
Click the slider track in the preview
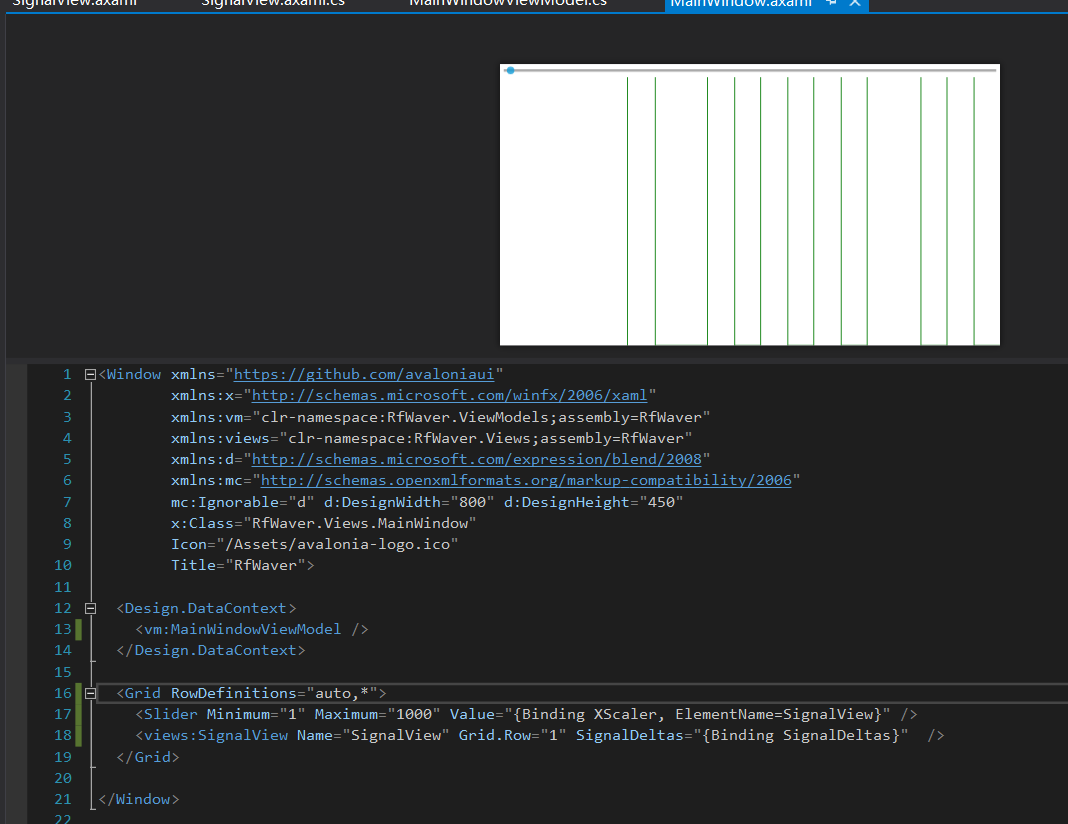755,70
